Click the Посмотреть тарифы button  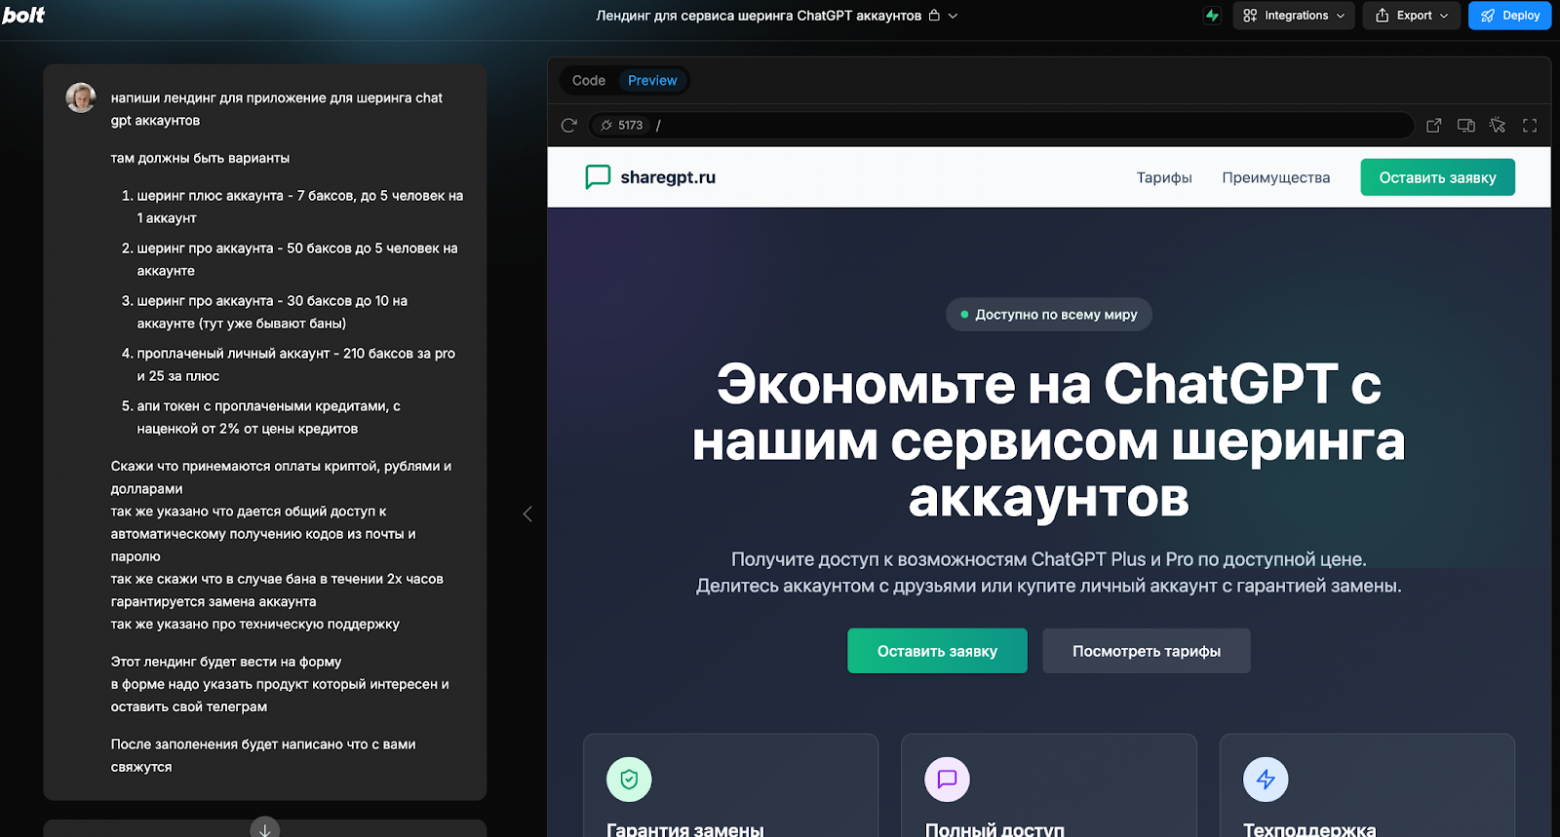point(1145,650)
